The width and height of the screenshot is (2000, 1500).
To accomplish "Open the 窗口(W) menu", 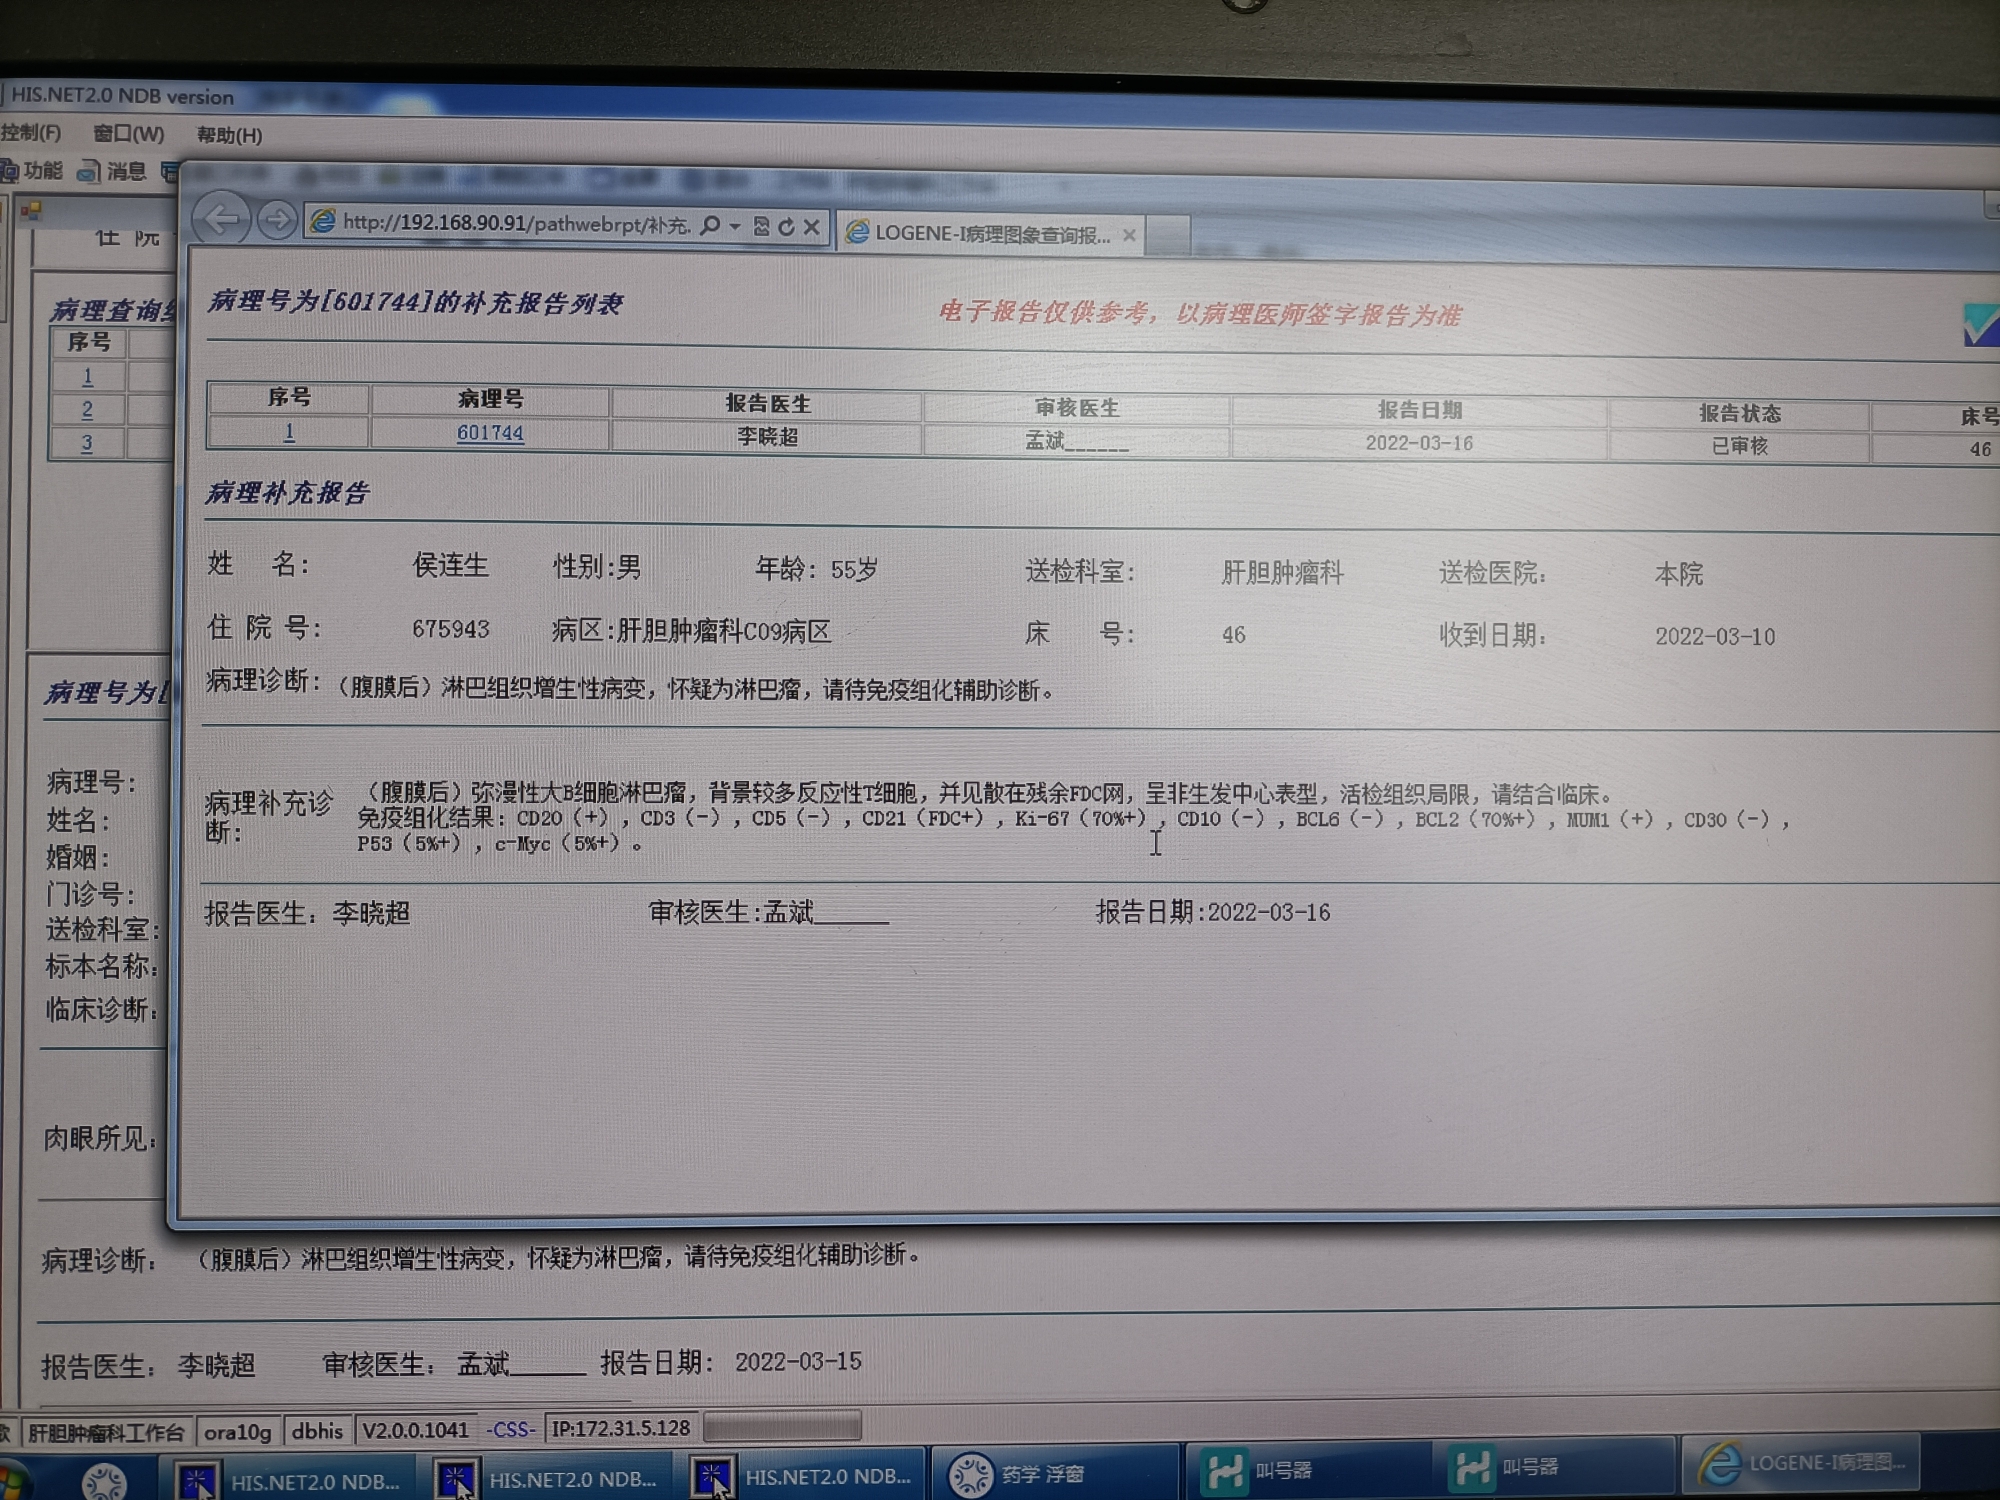I will point(128,134).
